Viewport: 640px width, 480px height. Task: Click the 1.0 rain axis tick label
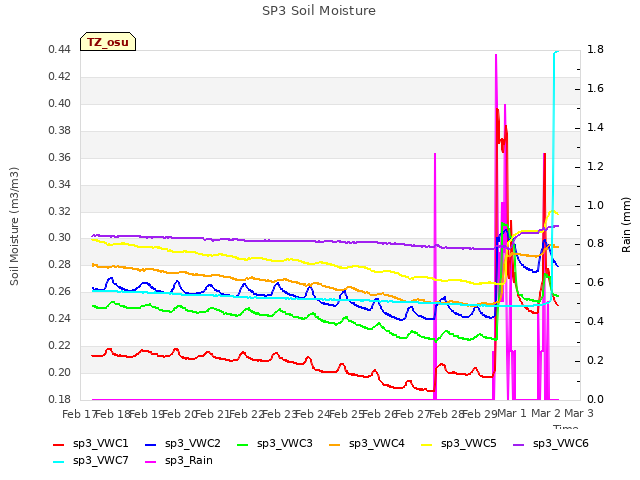point(595,205)
